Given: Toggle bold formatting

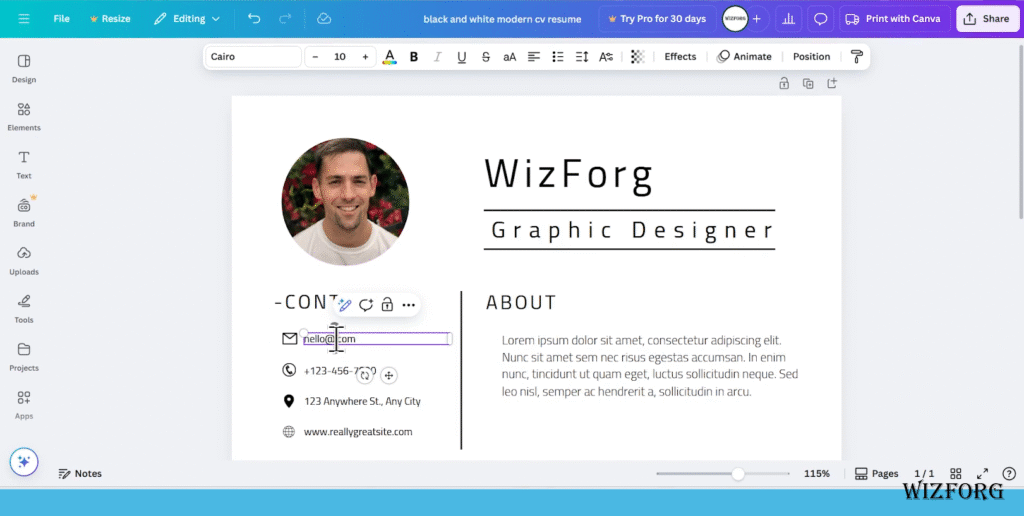Looking at the screenshot, I should 413,57.
